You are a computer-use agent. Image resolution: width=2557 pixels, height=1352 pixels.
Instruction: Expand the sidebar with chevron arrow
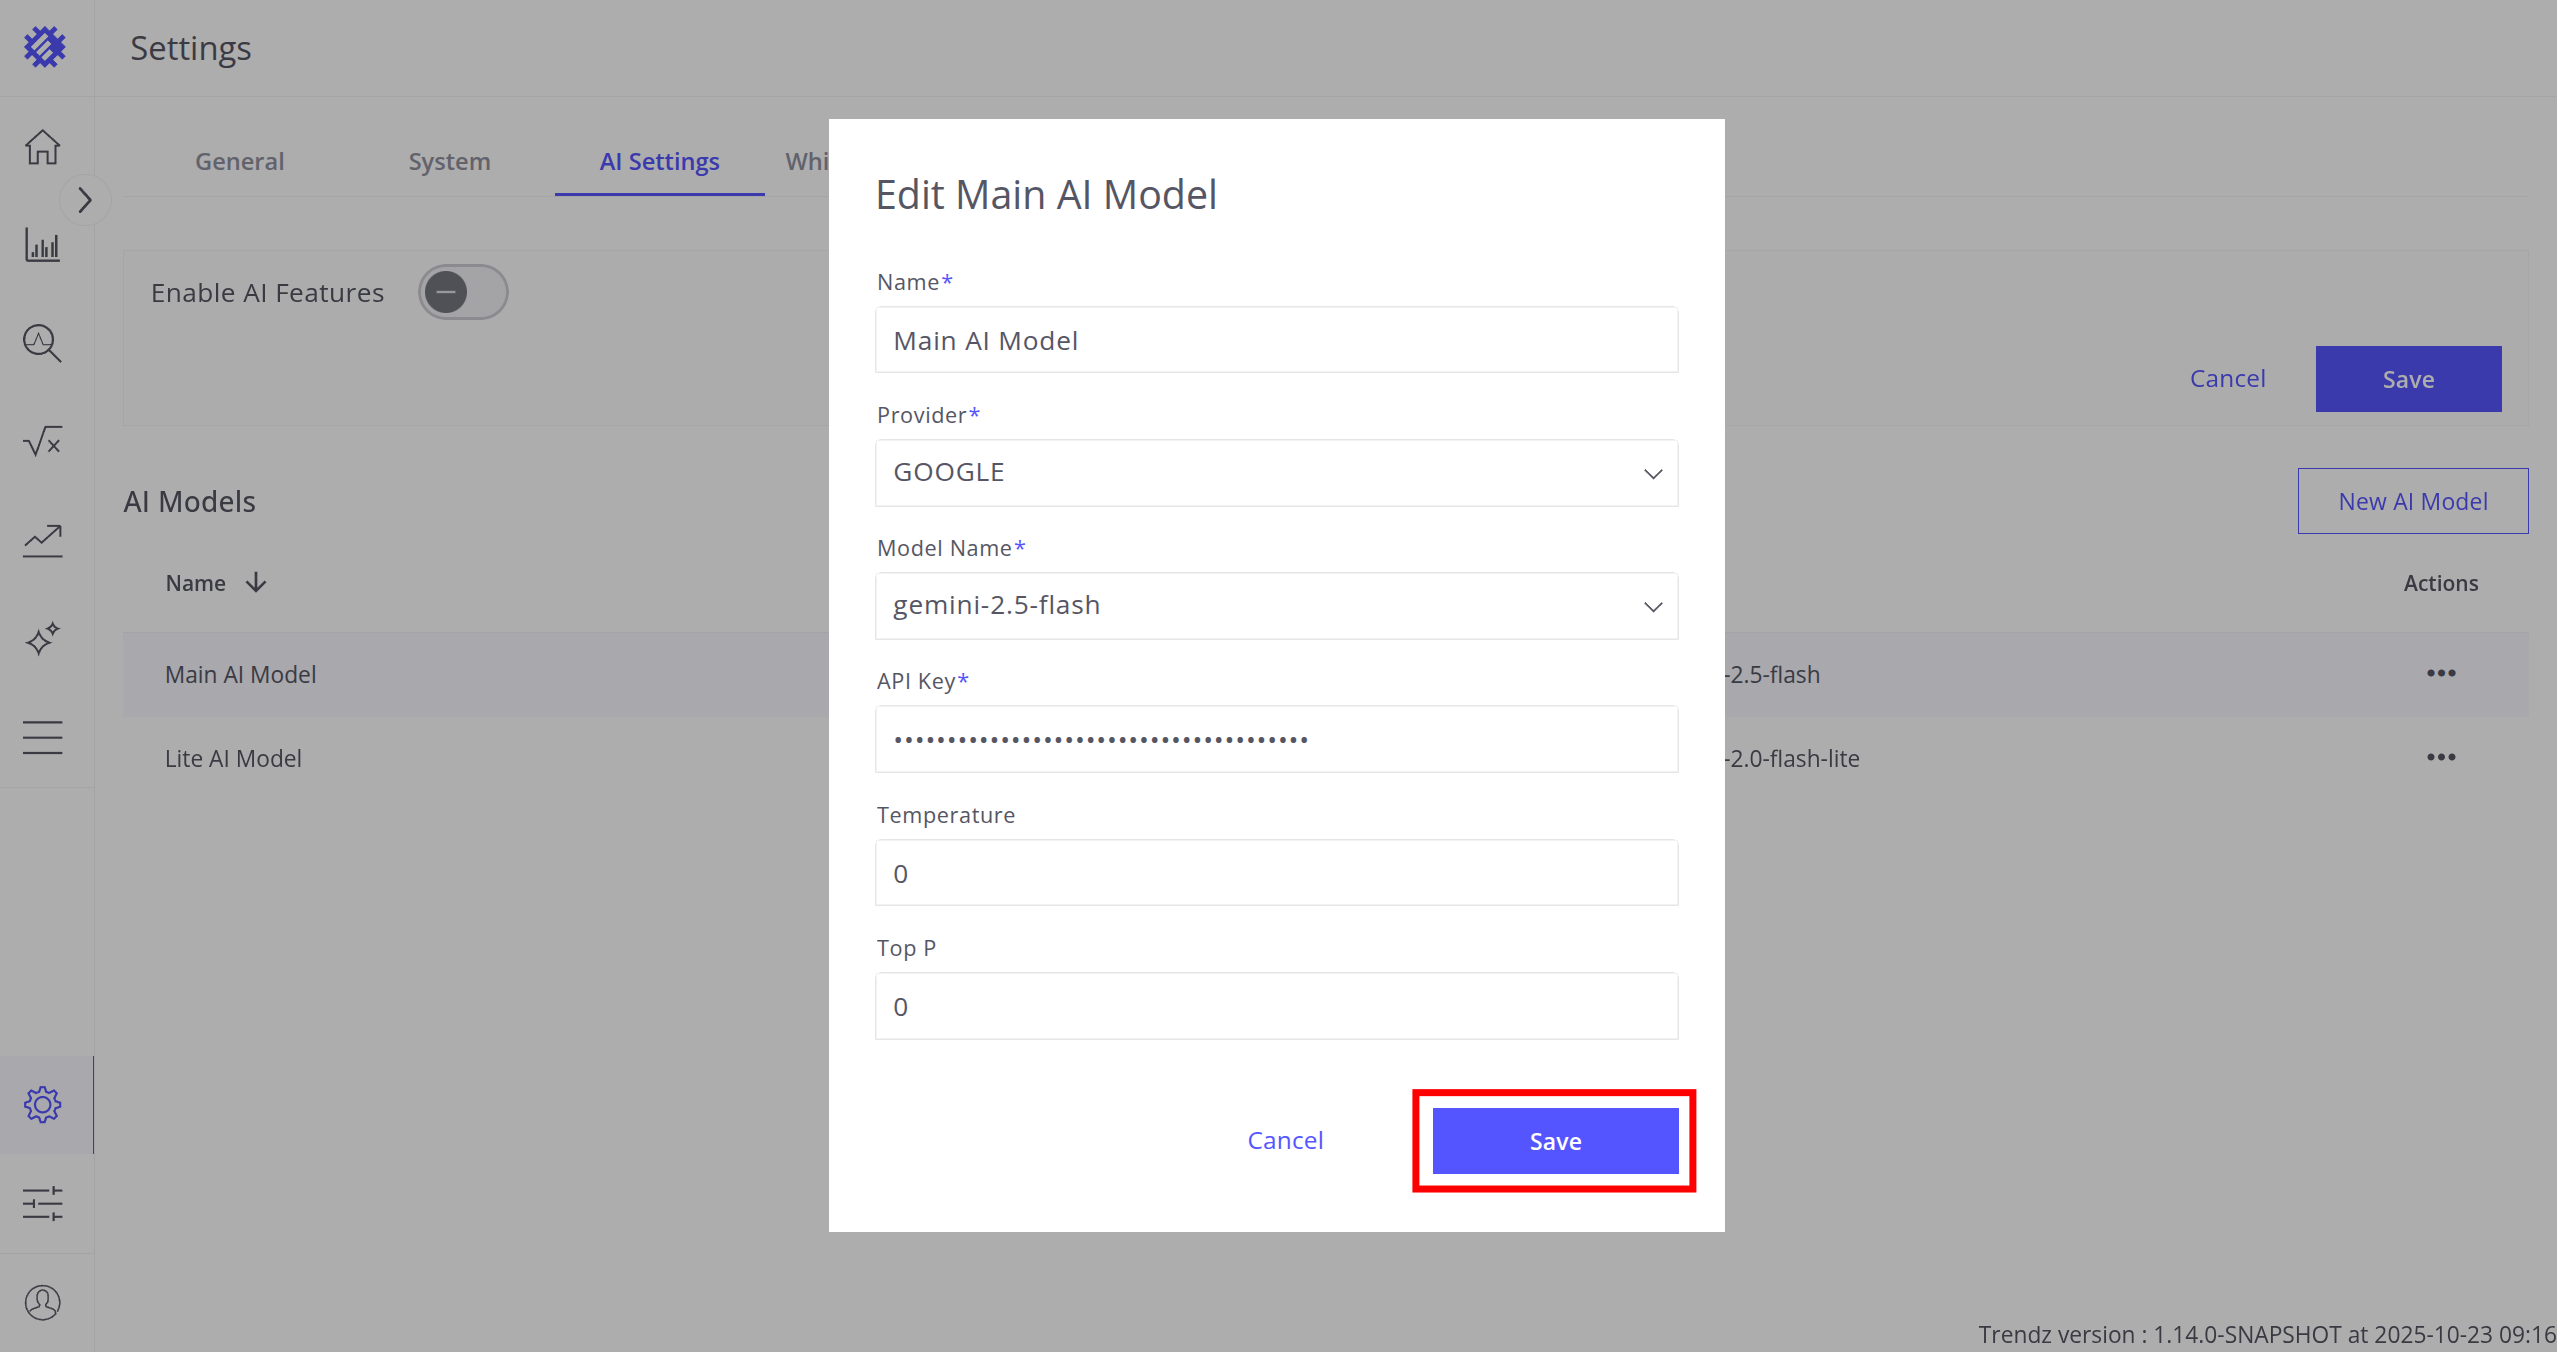coord(85,200)
